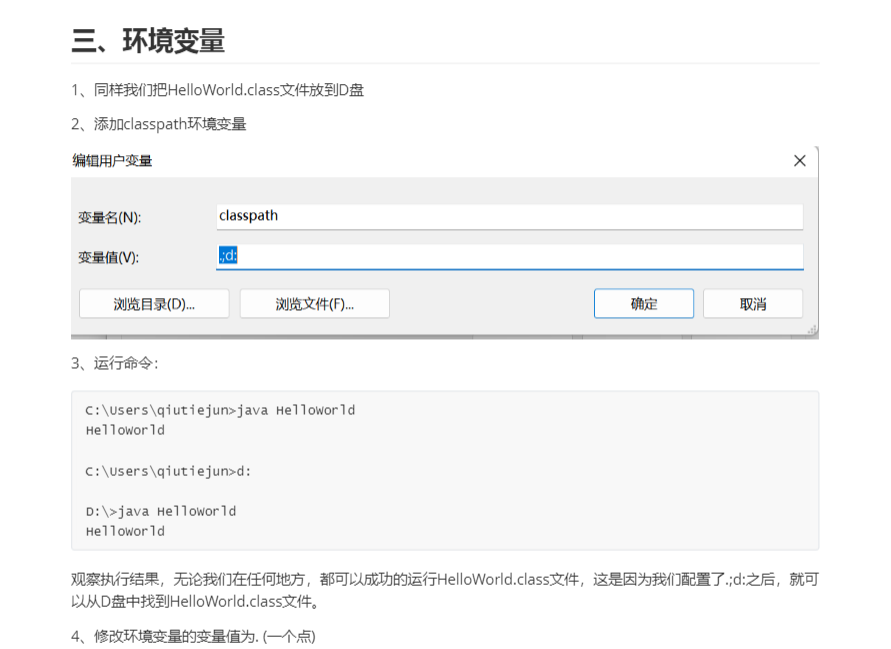Confirm with the 确定 button

click(643, 304)
